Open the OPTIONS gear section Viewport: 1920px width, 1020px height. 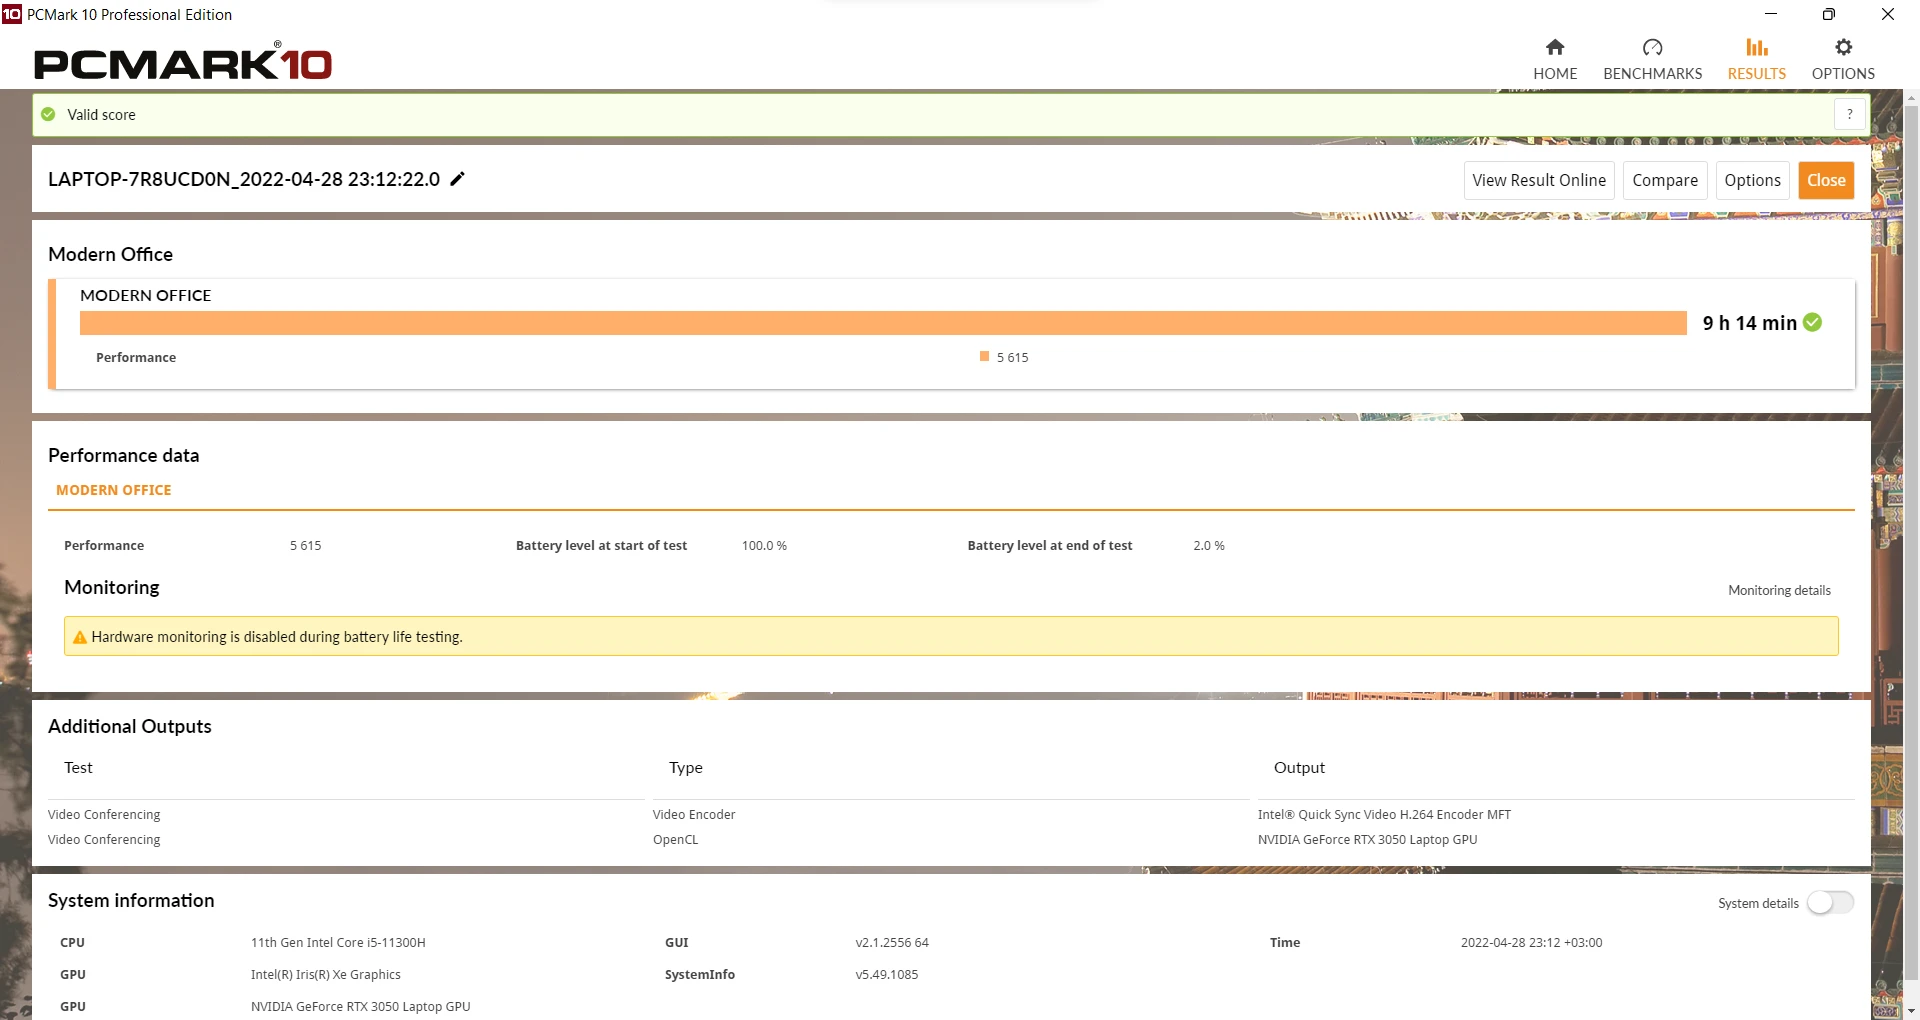1843,60
